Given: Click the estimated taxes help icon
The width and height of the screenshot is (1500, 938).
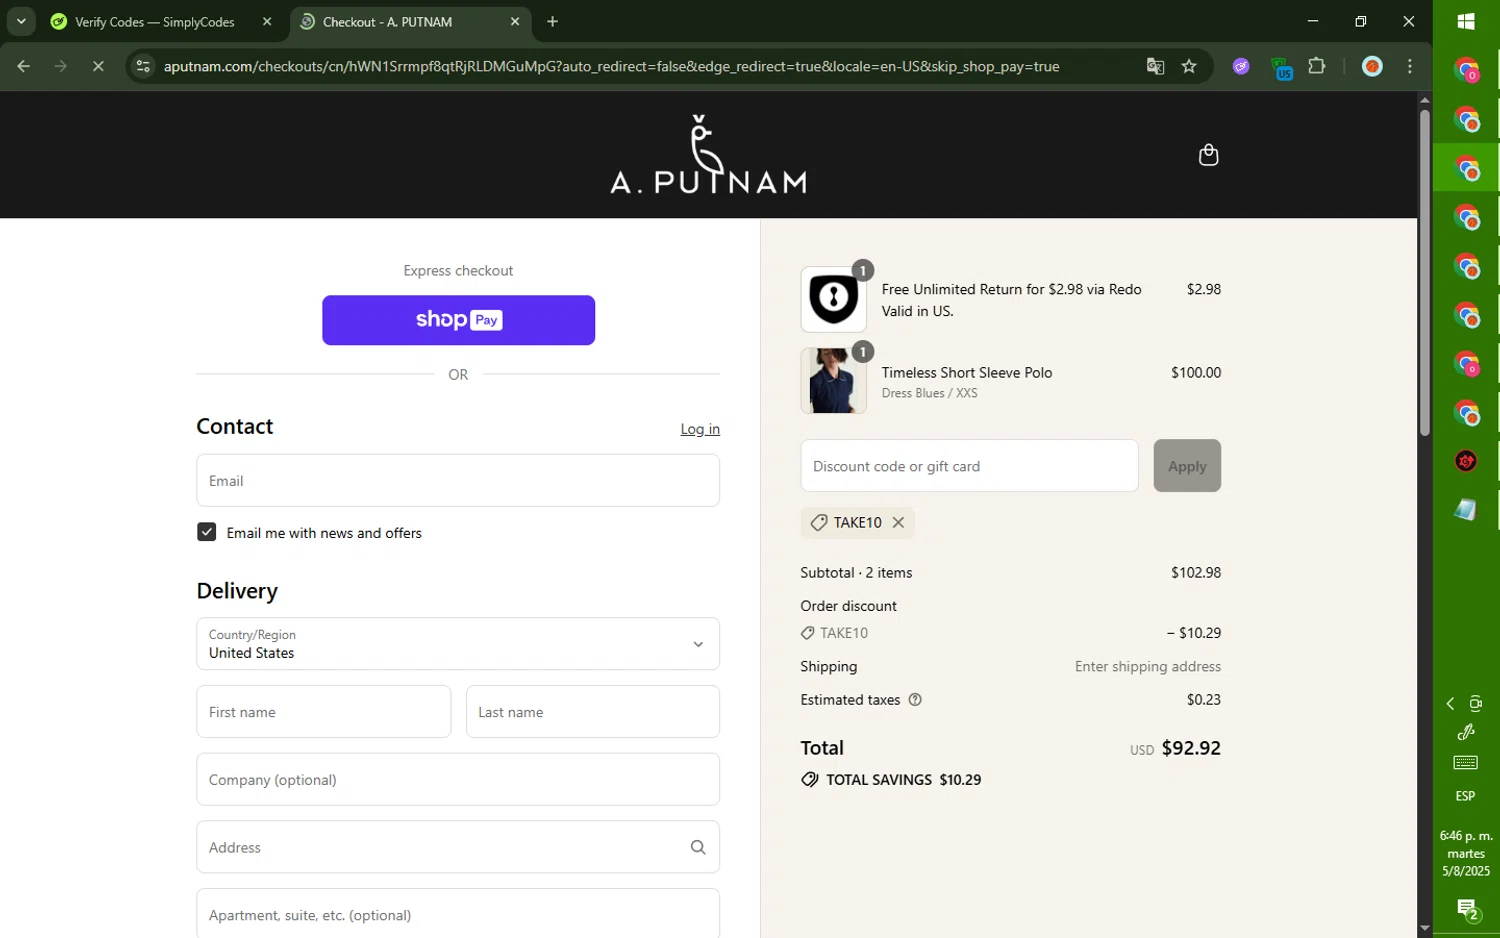Looking at the screenshot, I should (914, 700).
